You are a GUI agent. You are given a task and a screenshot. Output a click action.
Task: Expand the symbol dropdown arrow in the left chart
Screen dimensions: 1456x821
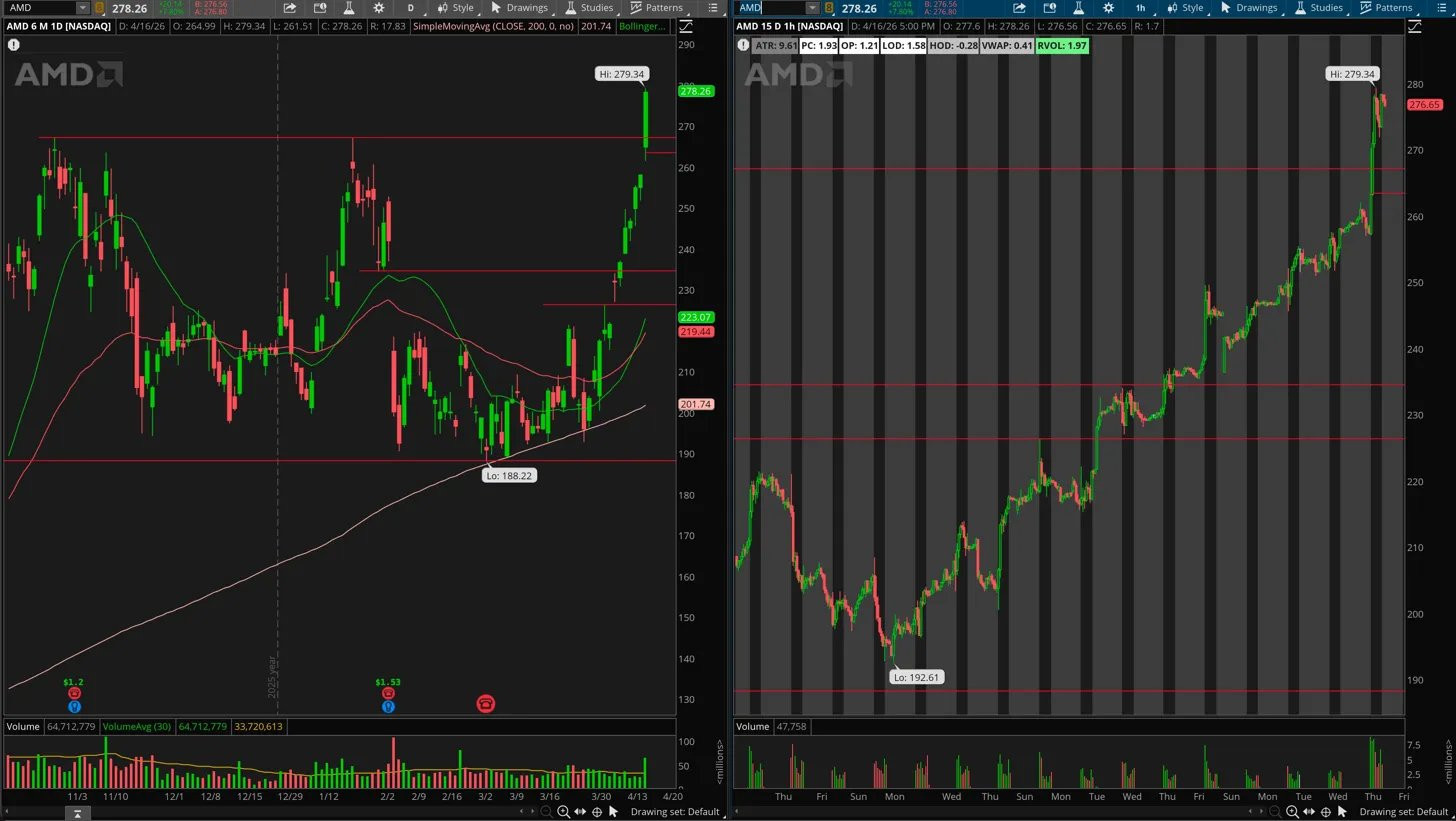pos(85,8)
